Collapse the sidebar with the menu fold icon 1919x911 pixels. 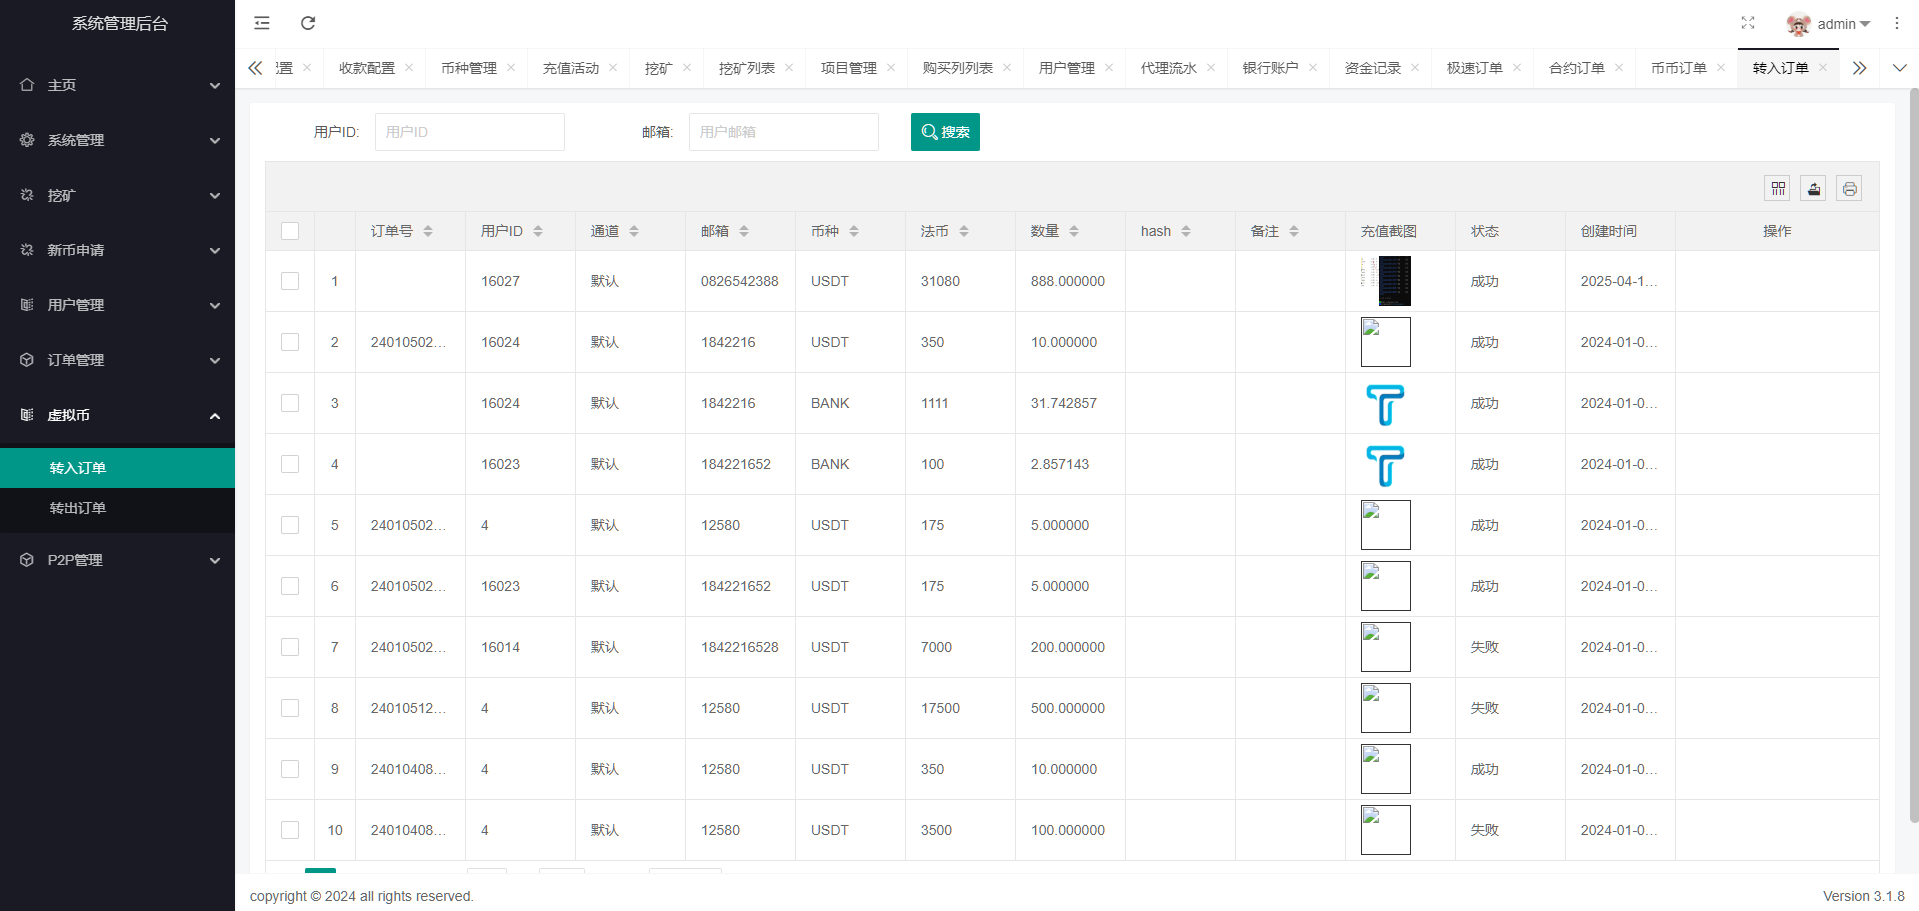click(262, 23)
